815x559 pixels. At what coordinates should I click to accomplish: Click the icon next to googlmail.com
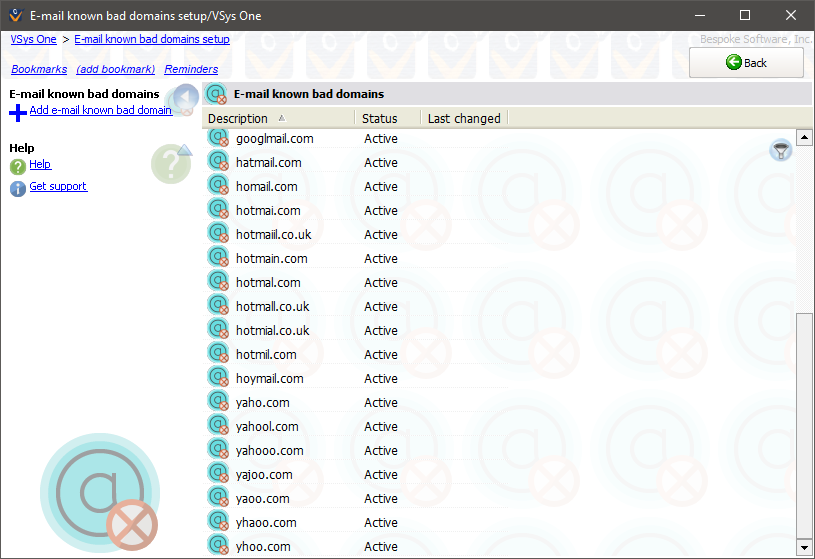tap(218, 139)
